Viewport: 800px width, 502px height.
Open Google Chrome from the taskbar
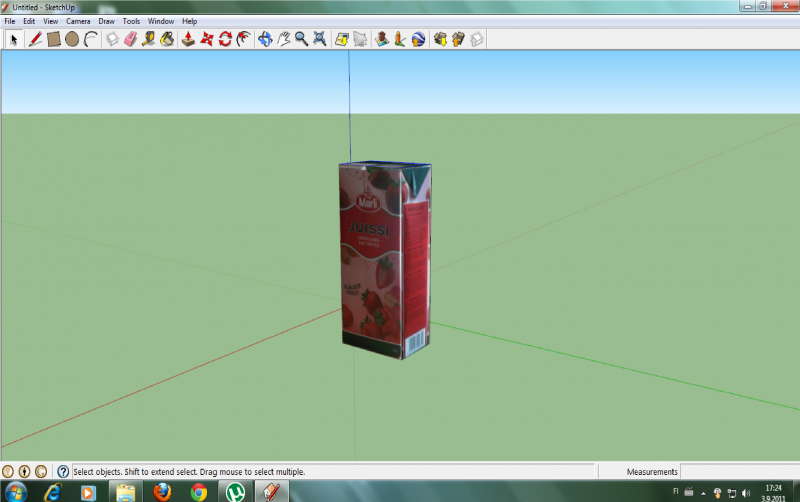point(199,492)
